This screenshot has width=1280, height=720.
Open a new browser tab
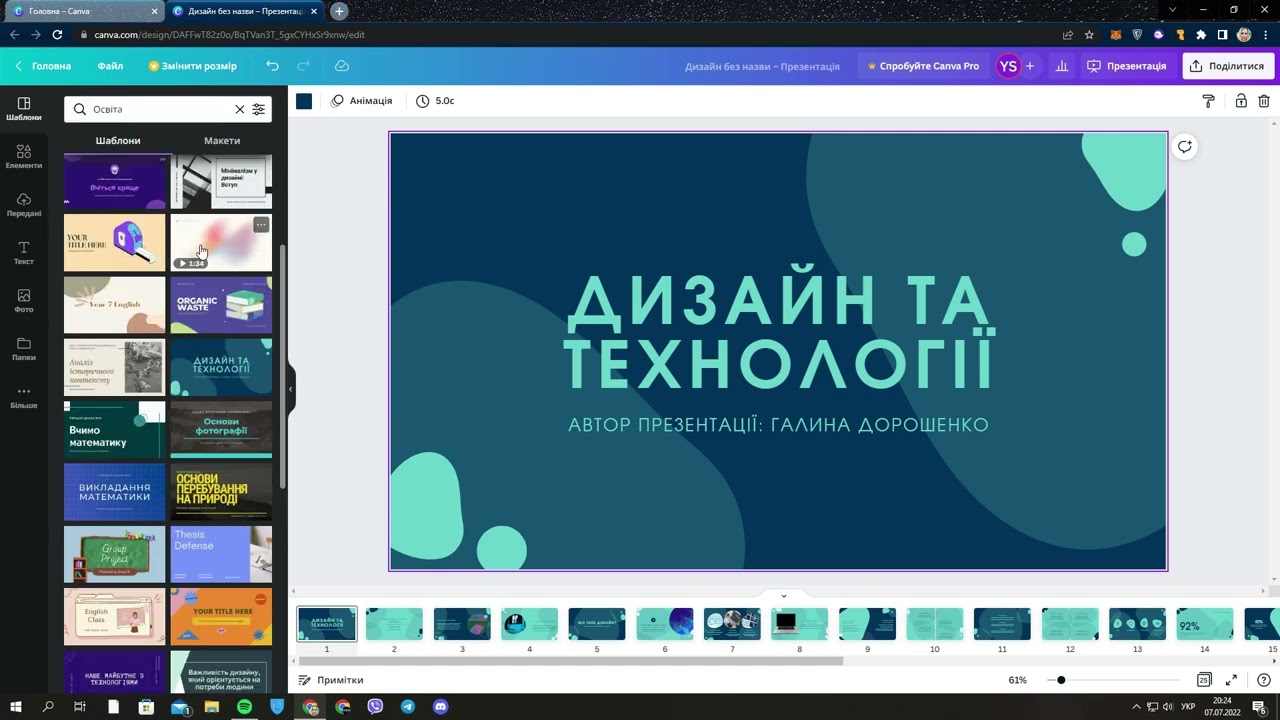pyautogui.click(x=339, y=11)
